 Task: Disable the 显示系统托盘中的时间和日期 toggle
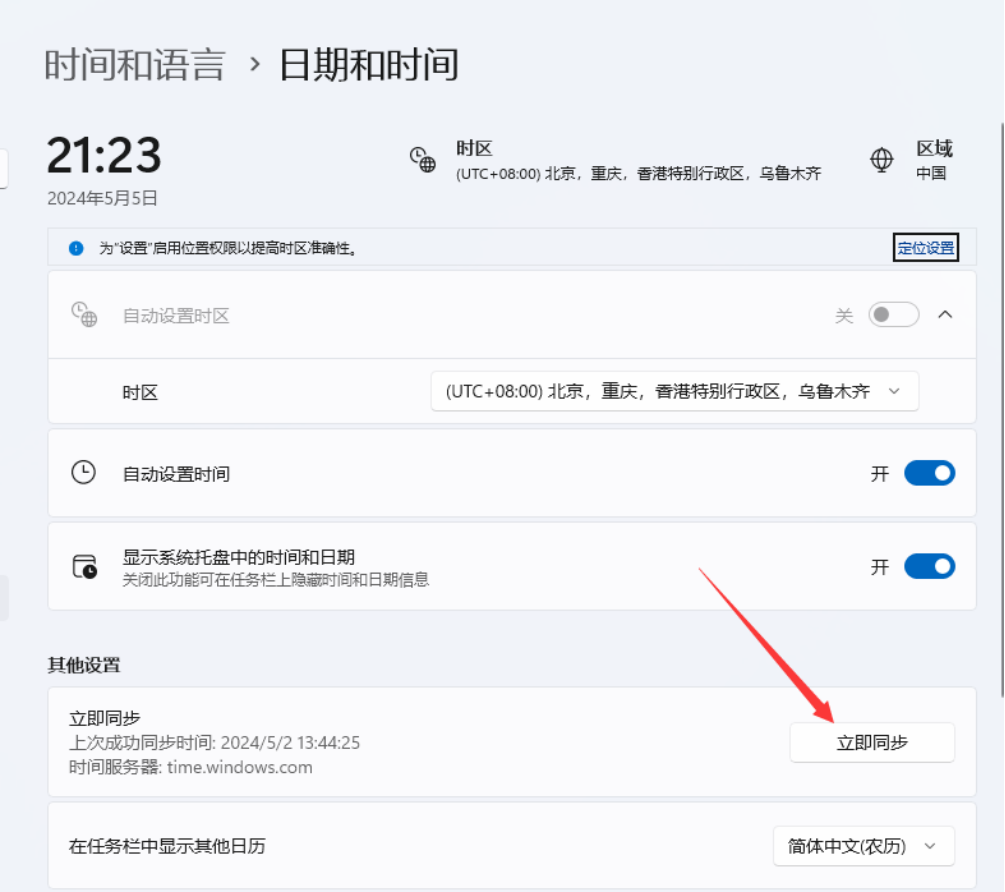(929, 567)
